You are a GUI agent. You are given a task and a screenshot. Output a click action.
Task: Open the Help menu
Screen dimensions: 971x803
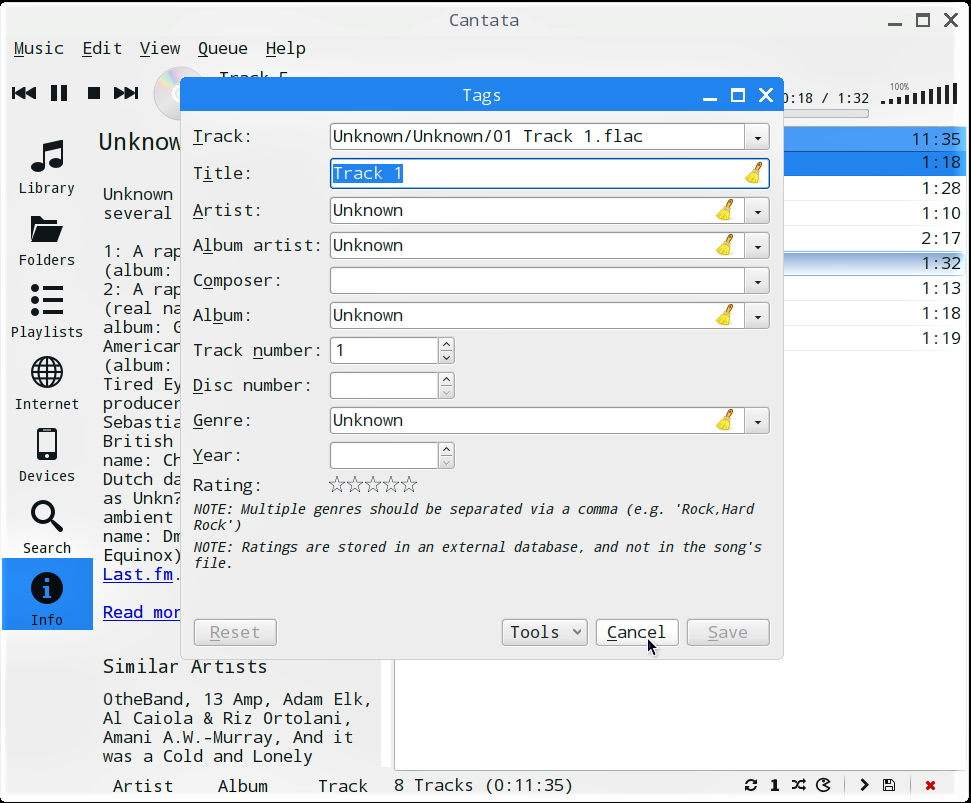[285, 48]
